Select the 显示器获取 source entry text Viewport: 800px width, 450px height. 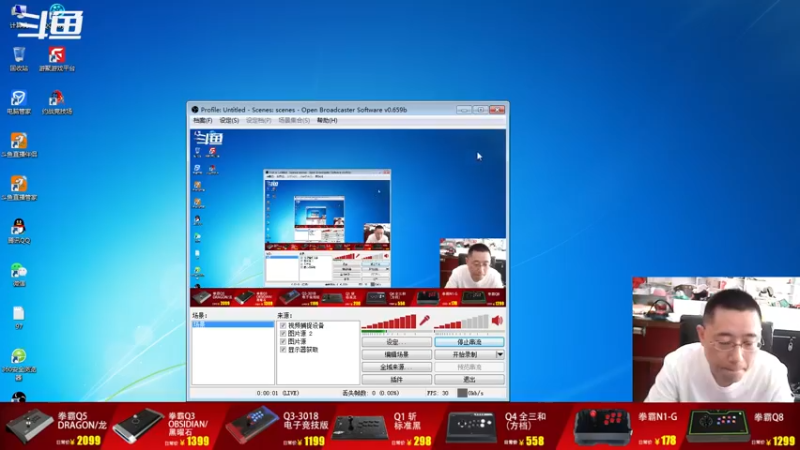(x=303, y=350)
